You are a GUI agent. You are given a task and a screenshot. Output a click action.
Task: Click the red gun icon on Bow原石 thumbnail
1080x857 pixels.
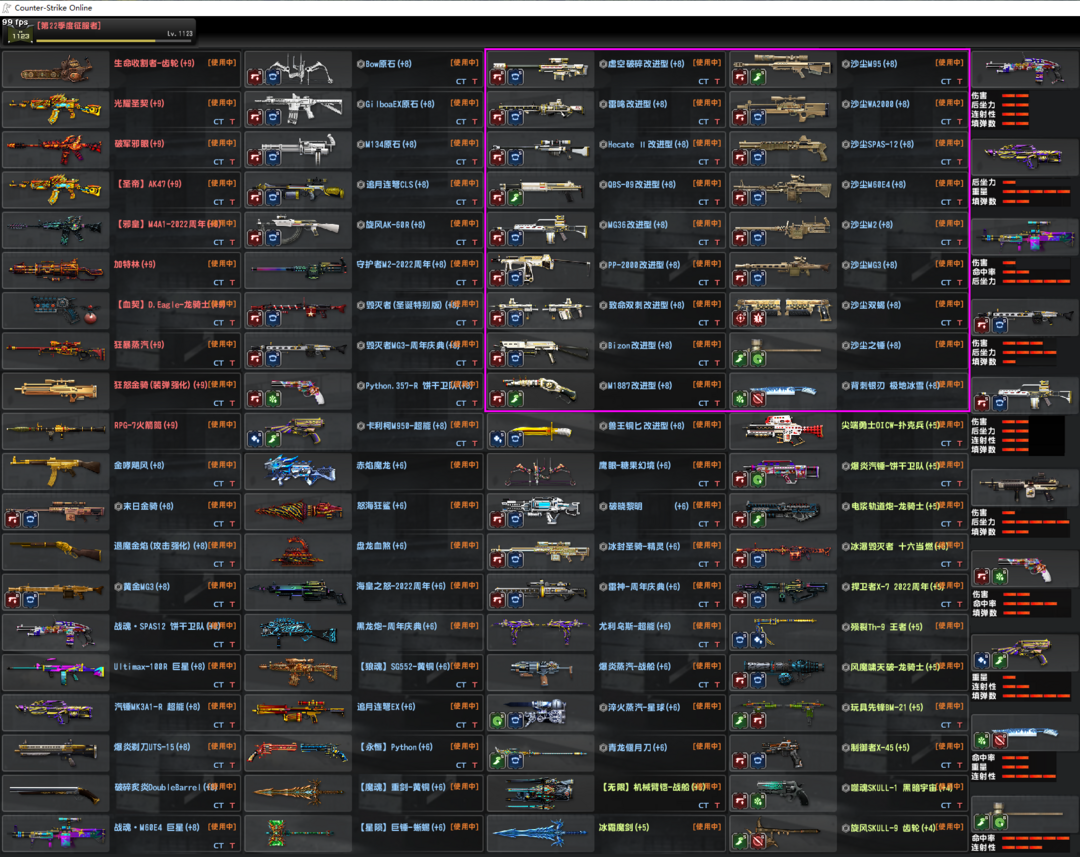click(256, 76)
